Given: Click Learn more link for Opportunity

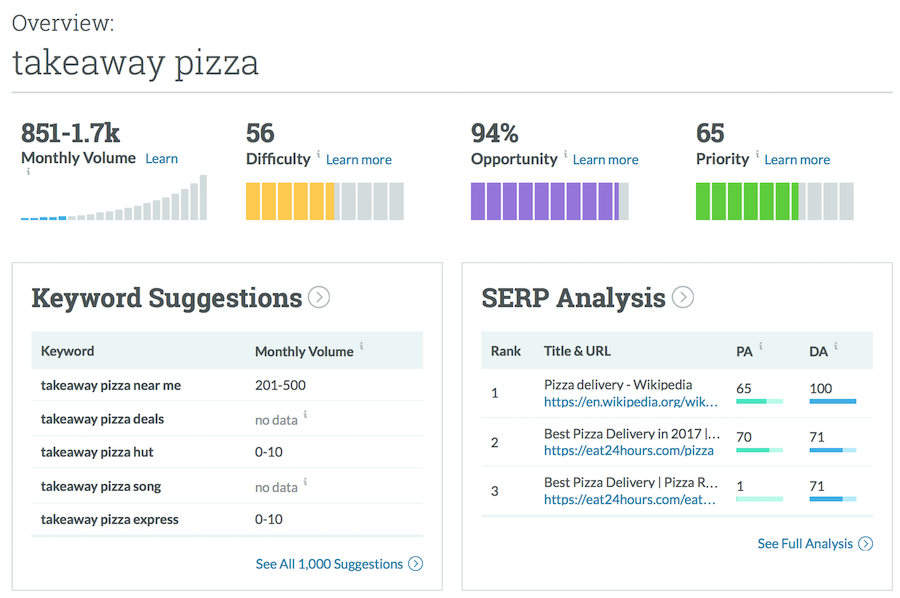Looking at the screenshot, I should coord(605,159).
